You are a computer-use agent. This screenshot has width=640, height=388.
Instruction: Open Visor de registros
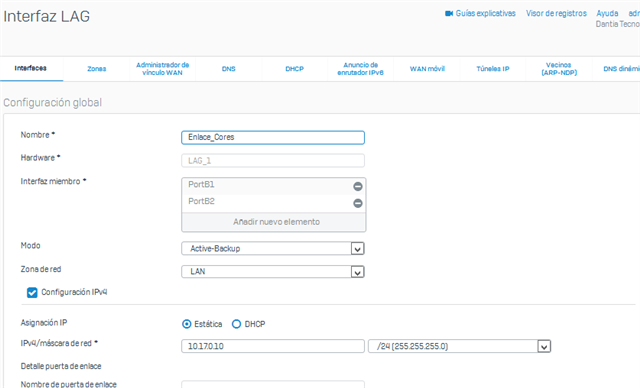(556, 13)
